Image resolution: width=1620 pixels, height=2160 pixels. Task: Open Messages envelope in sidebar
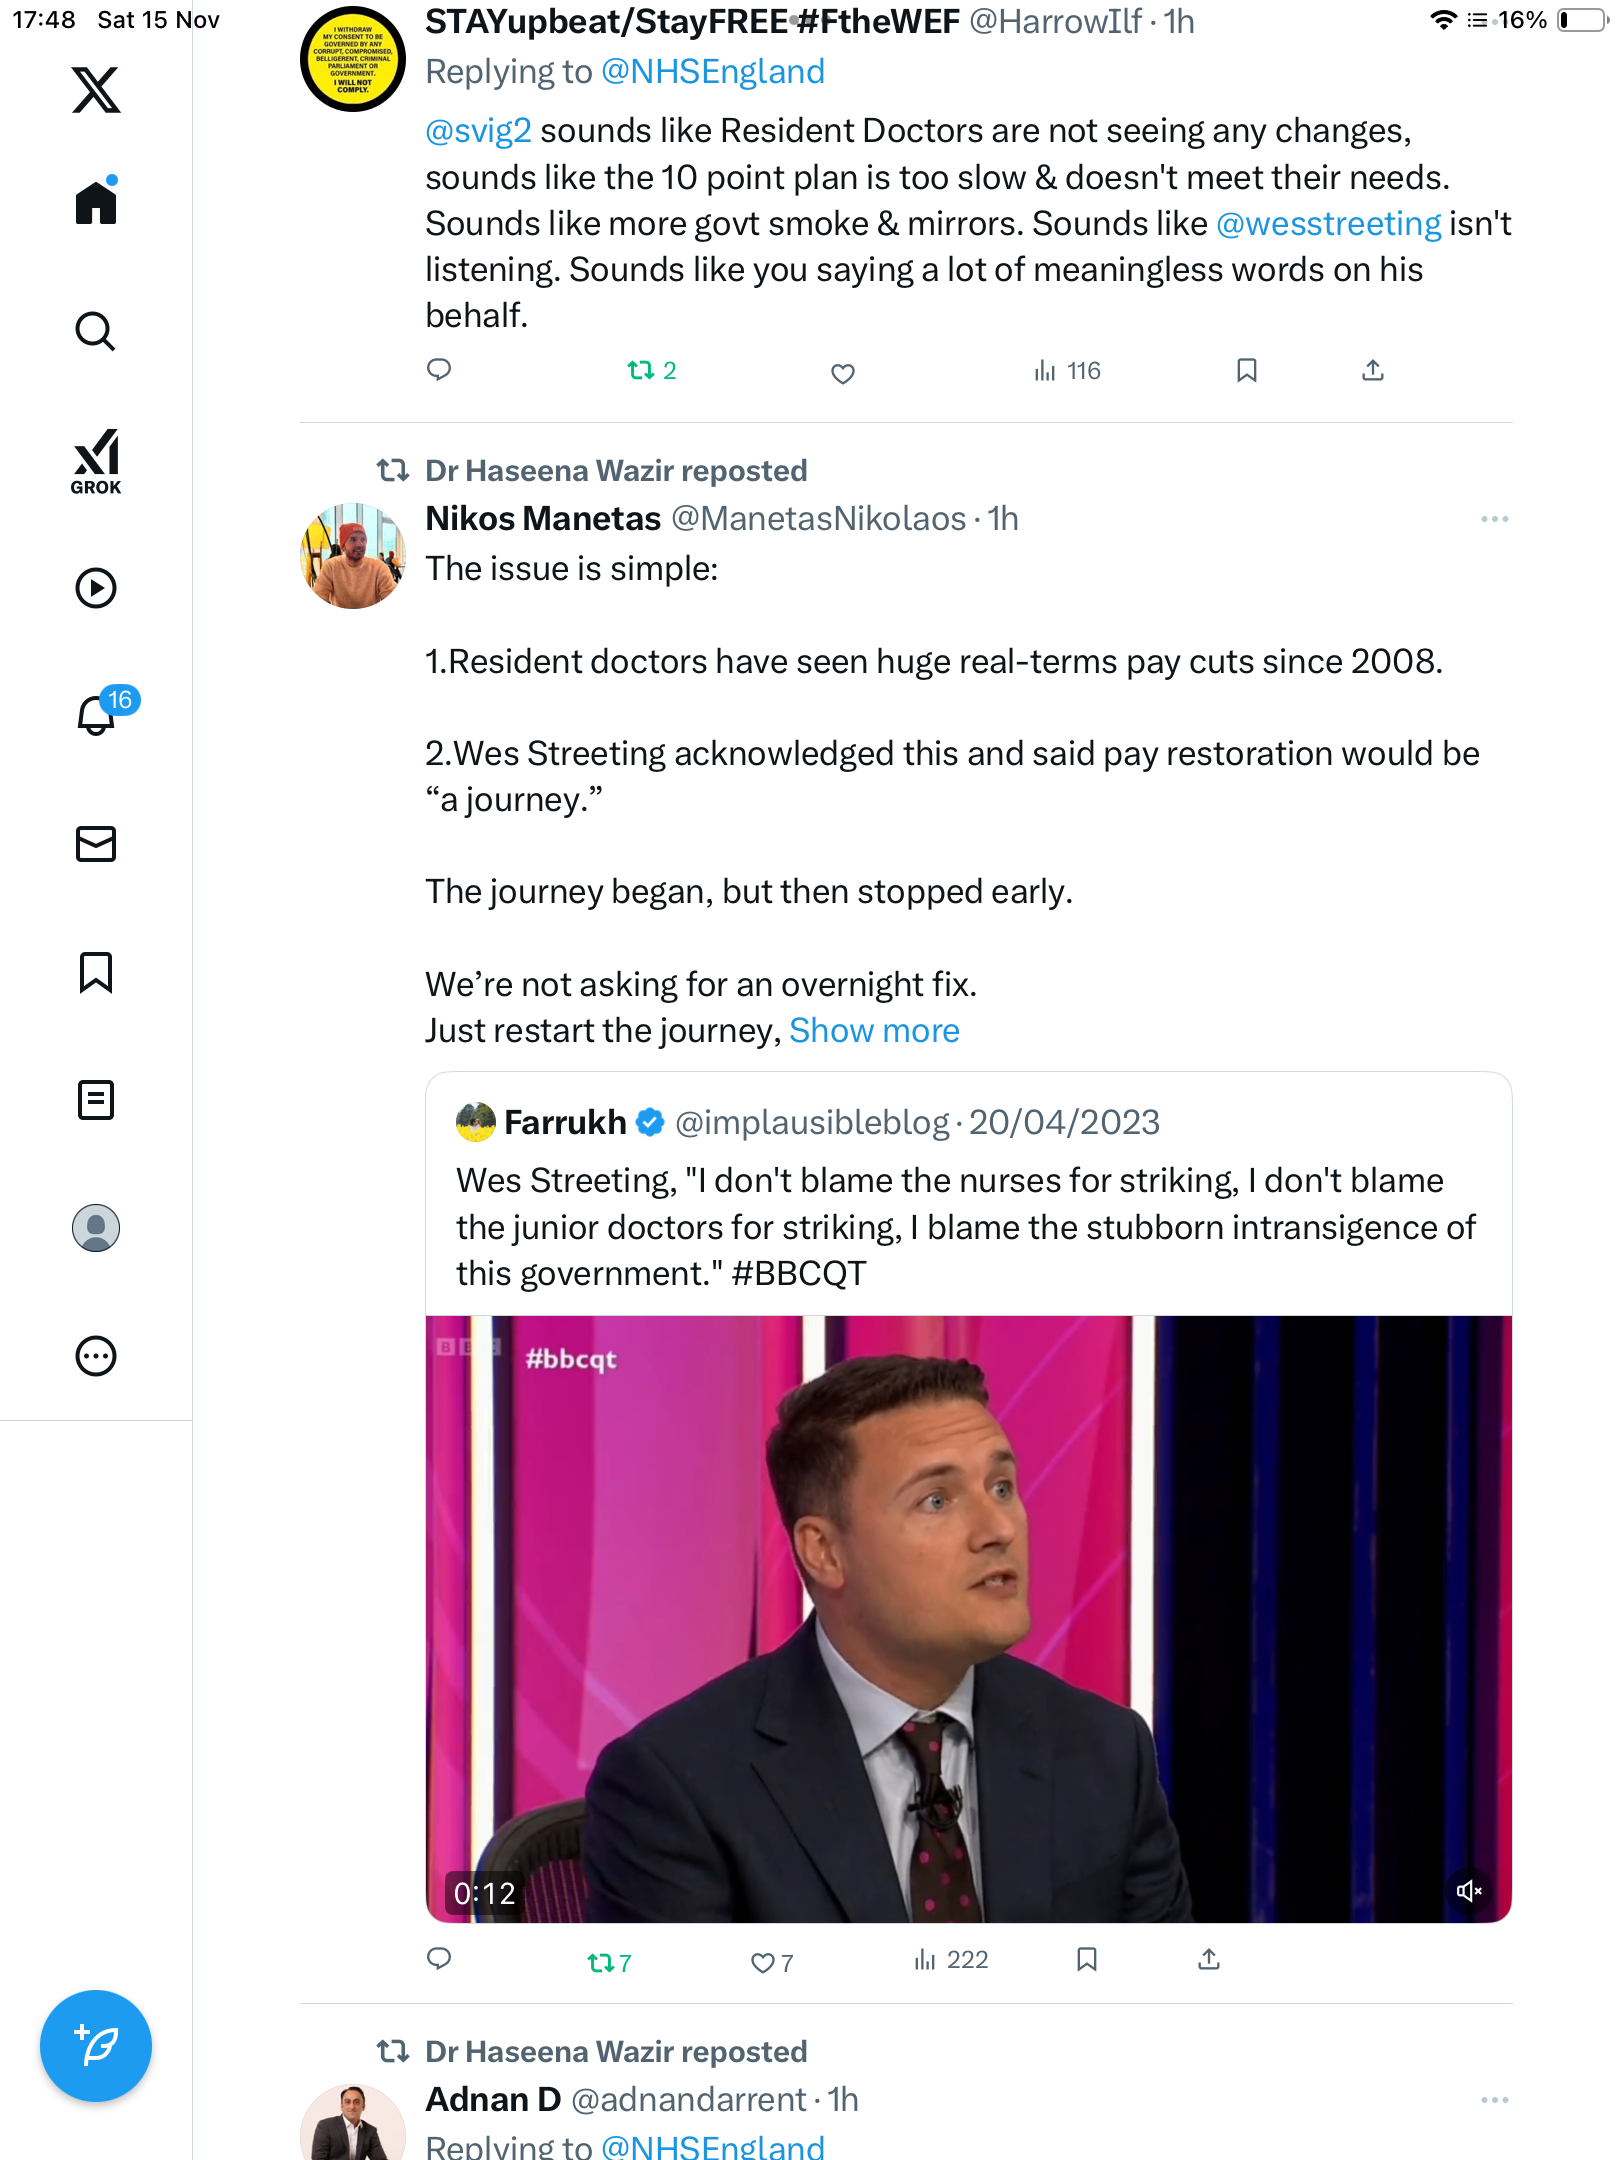[96, 844]
